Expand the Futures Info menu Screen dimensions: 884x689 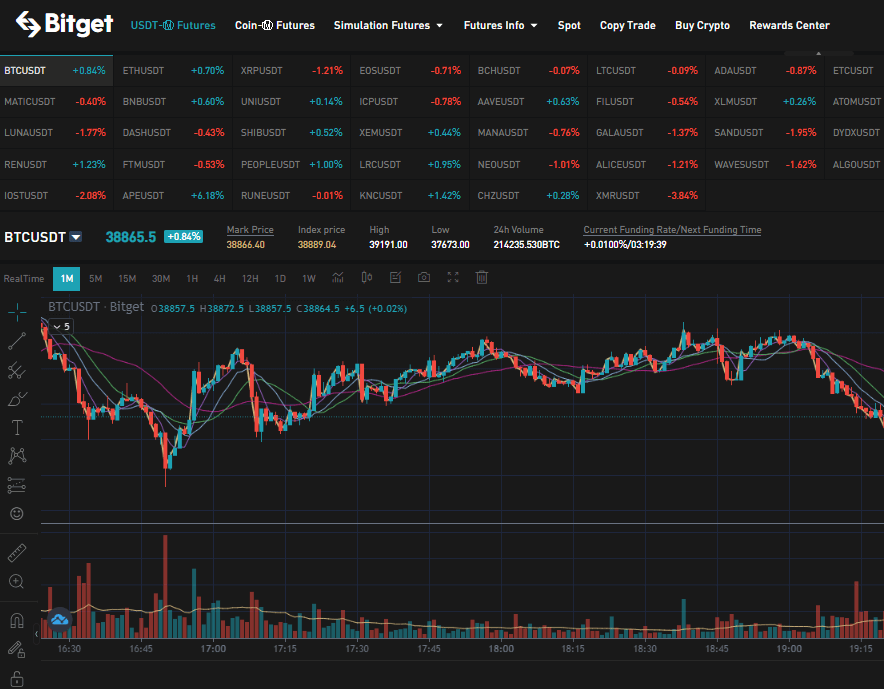pos(500,25)
